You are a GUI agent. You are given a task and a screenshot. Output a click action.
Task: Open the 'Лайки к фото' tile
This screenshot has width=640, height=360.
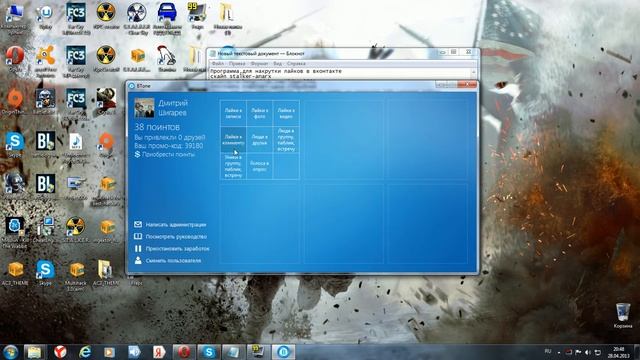pyautogui.click(x=260, y=113)
